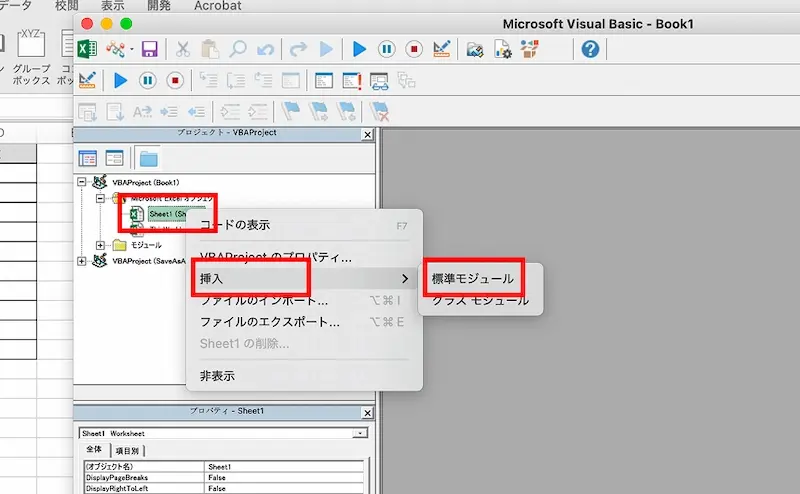Click the Undo arrow icon
Image resolution: width=800 pixels, height=494 pixels.
265,50
